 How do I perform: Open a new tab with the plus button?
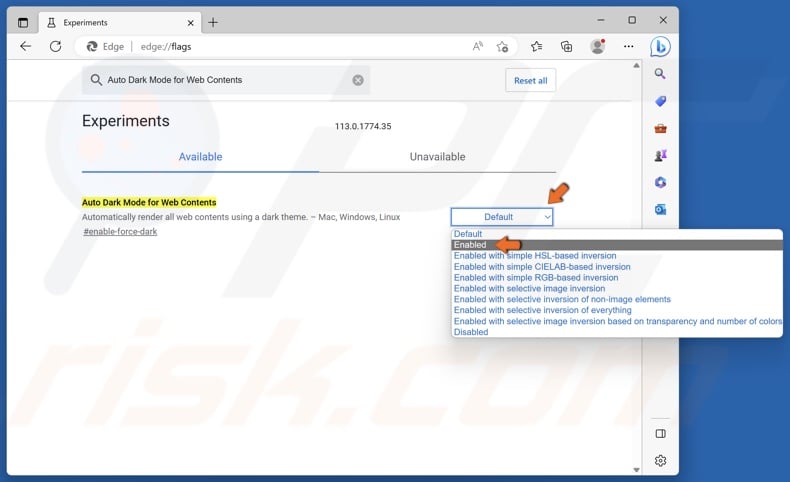click(213, 22)
